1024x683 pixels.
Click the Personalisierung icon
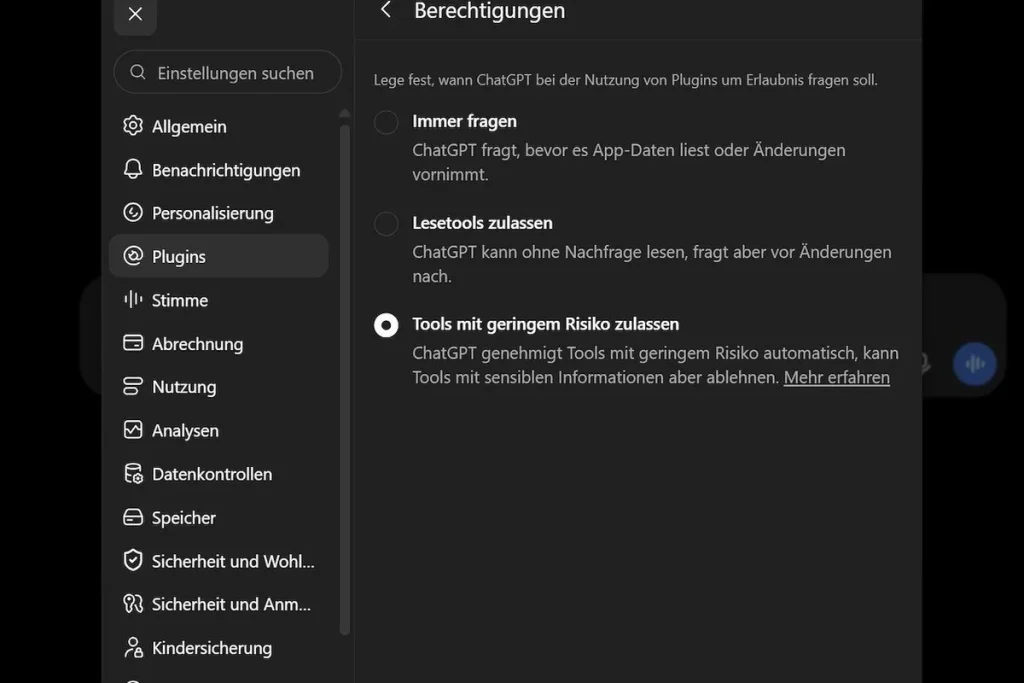click(133, 212)
